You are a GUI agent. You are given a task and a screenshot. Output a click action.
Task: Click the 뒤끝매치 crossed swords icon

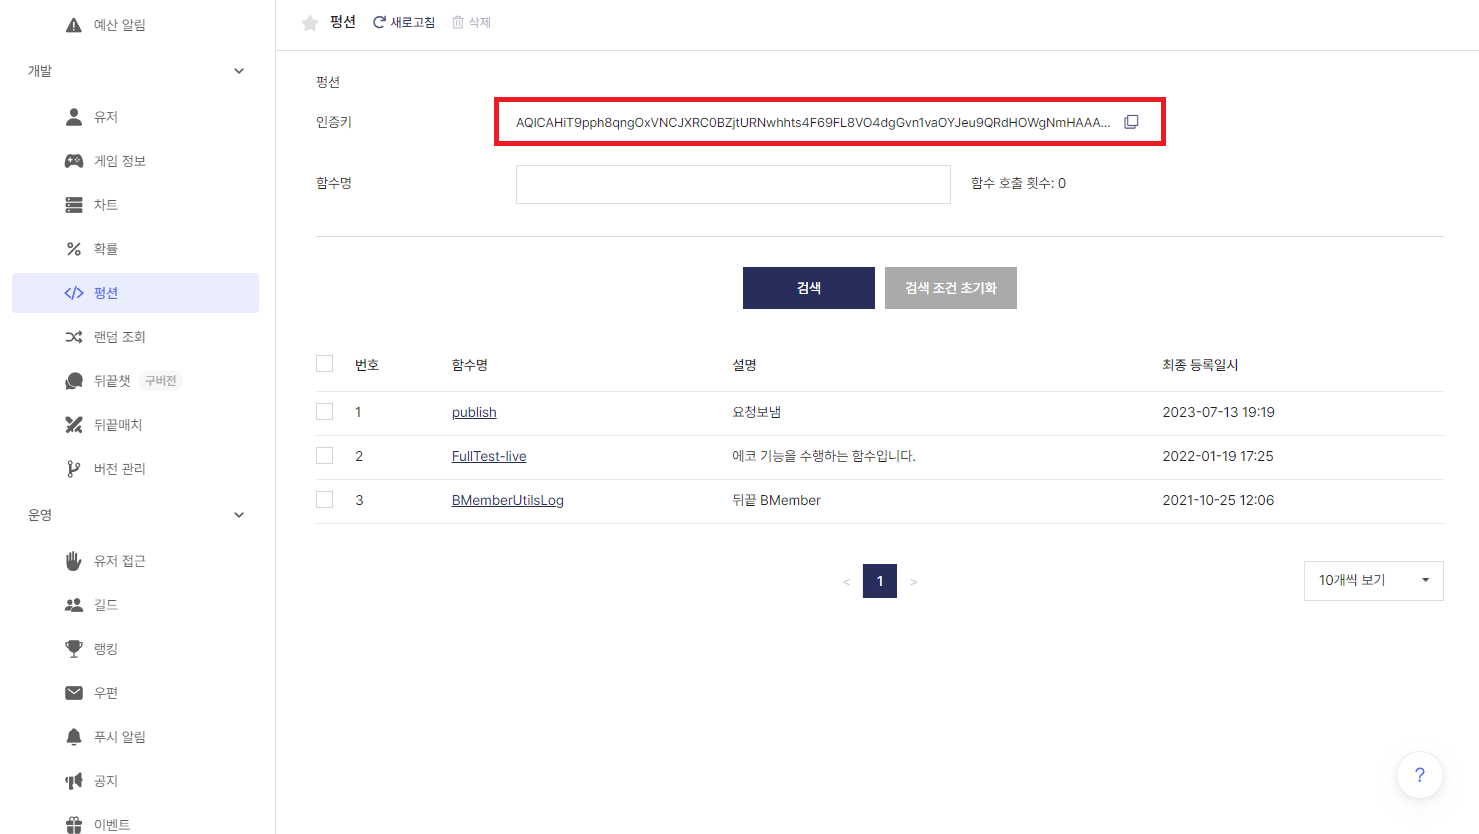[x=74, y=425]
